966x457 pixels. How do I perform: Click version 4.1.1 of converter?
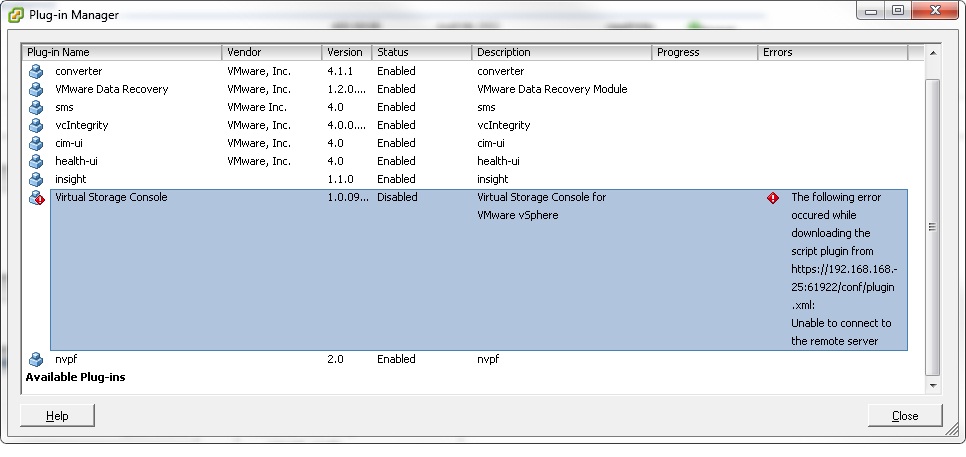[339, 71]
